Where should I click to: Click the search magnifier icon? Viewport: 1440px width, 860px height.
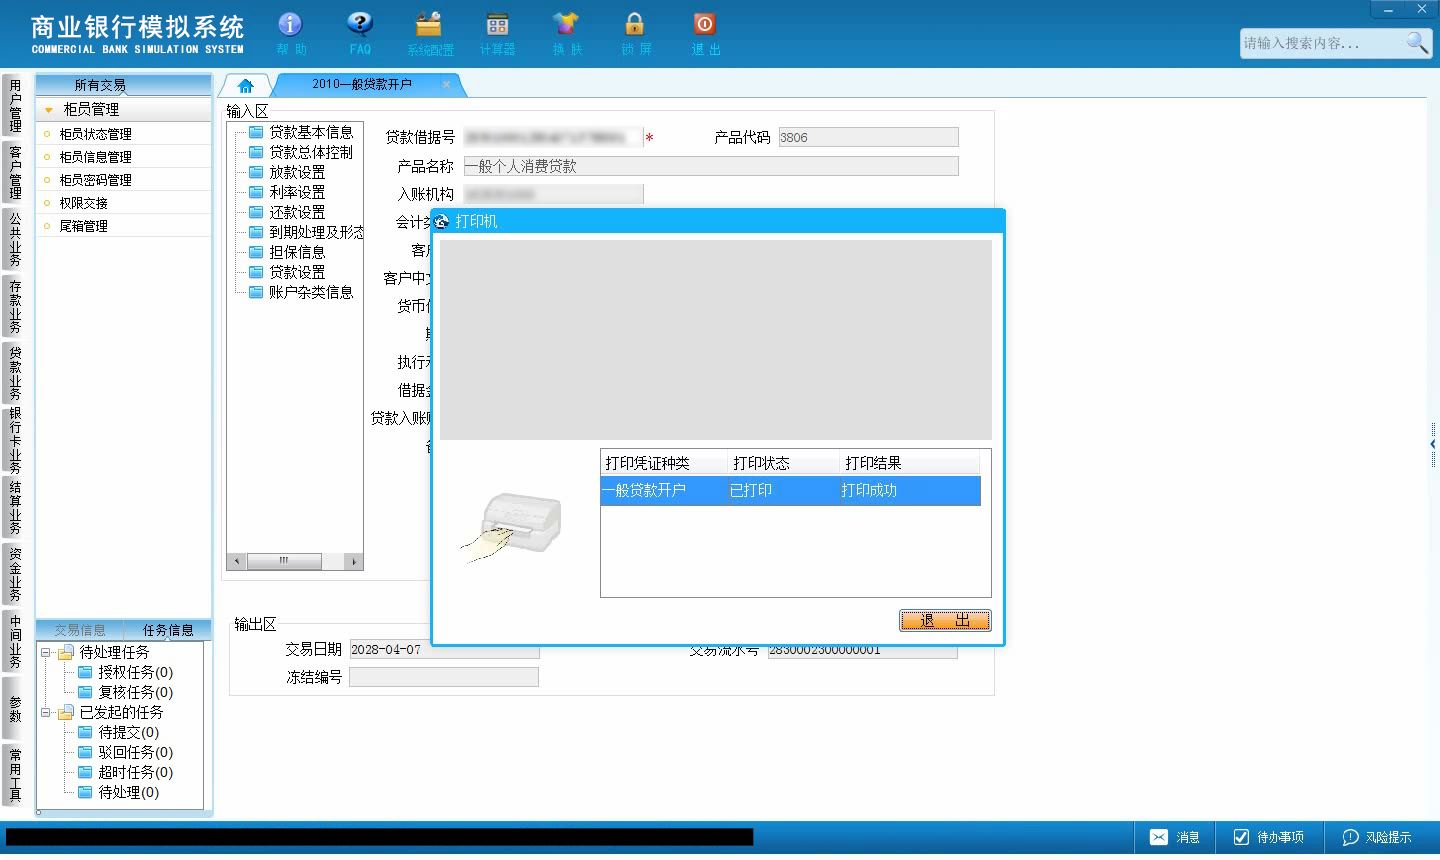pyautogui.click(x=1417, y=42)
